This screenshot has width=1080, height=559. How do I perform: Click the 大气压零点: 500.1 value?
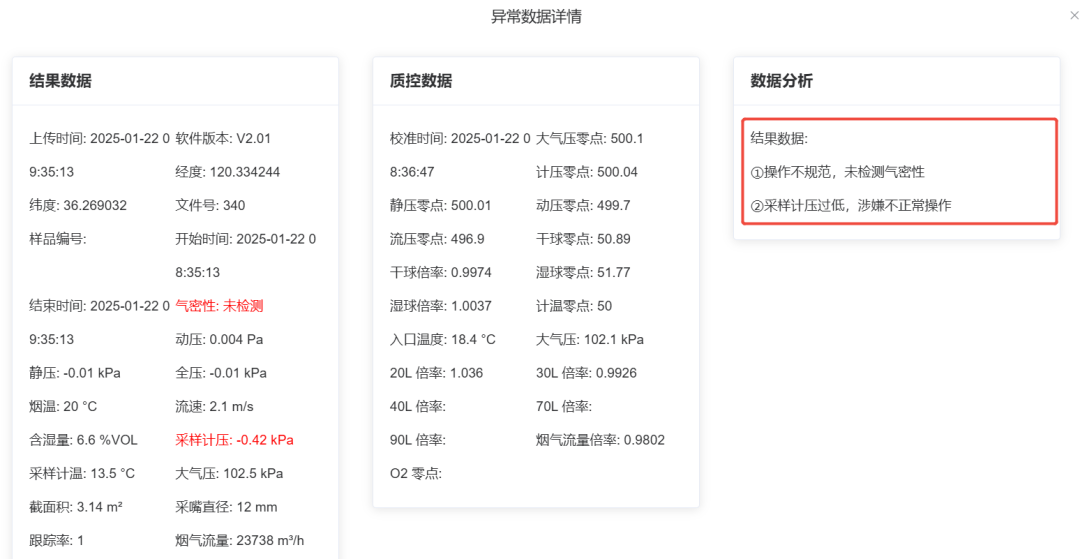[590, 138]
